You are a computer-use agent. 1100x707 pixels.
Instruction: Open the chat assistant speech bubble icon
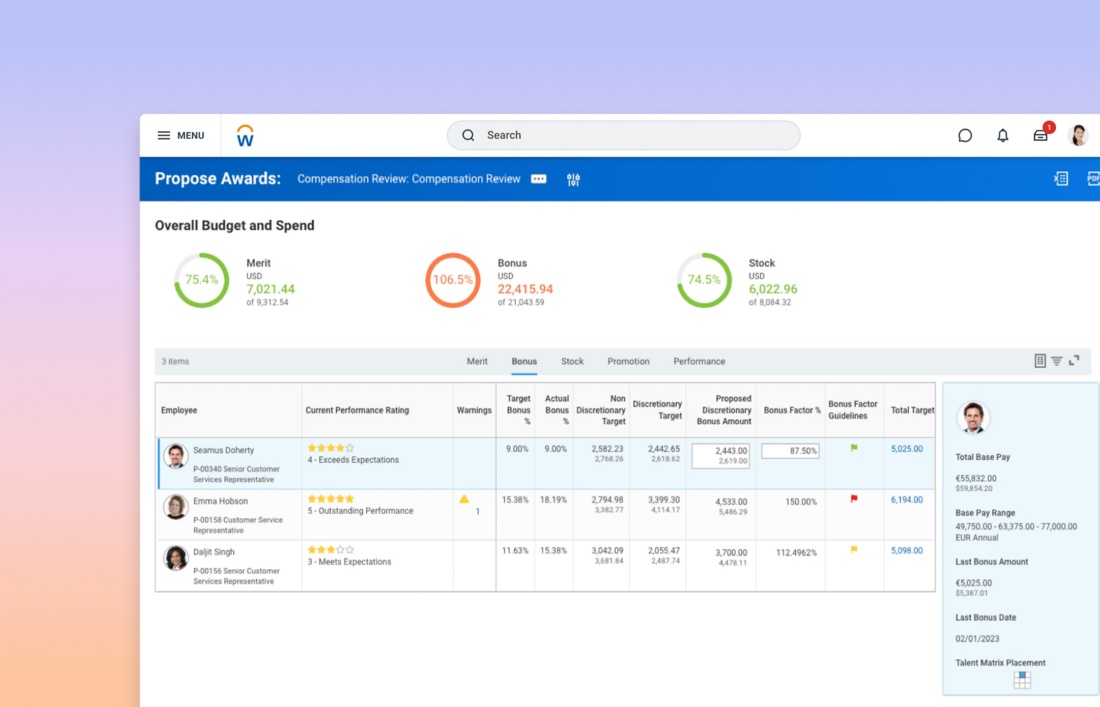point(965,136)
